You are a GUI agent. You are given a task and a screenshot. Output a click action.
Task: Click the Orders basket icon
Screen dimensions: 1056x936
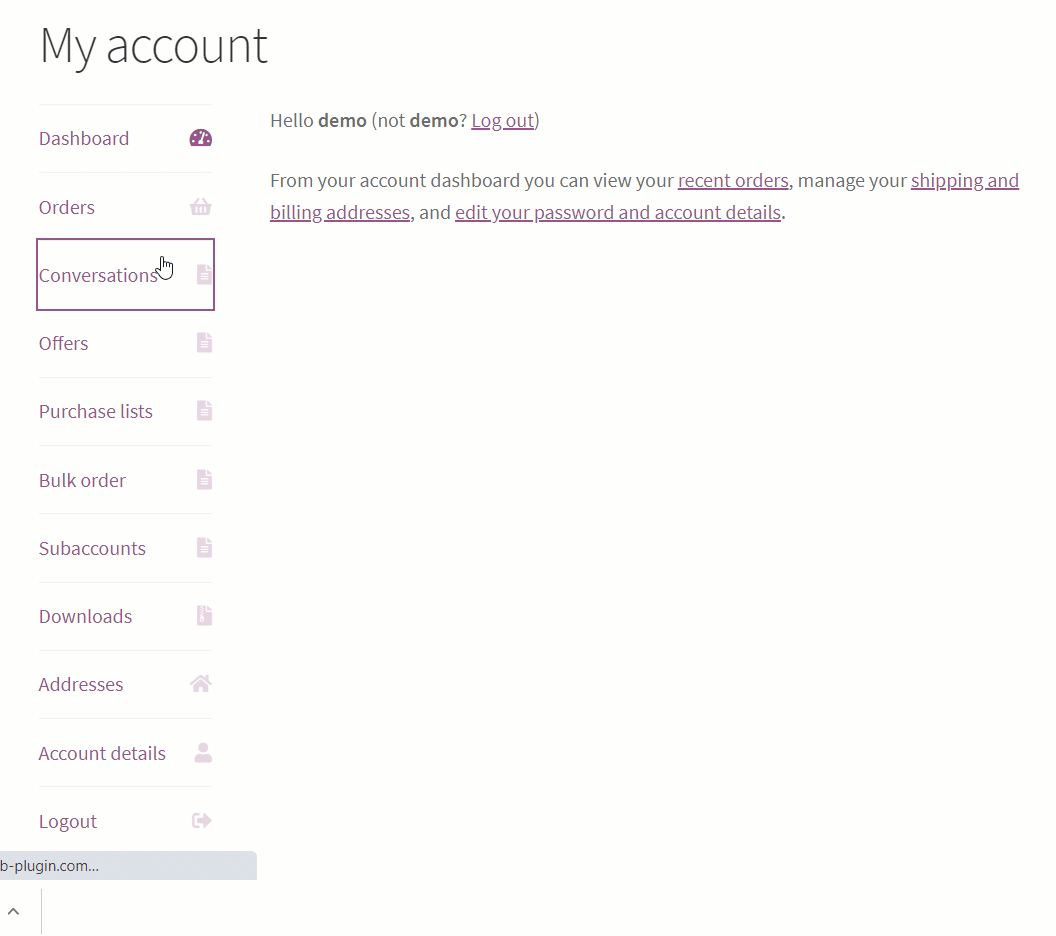(201, 207)
